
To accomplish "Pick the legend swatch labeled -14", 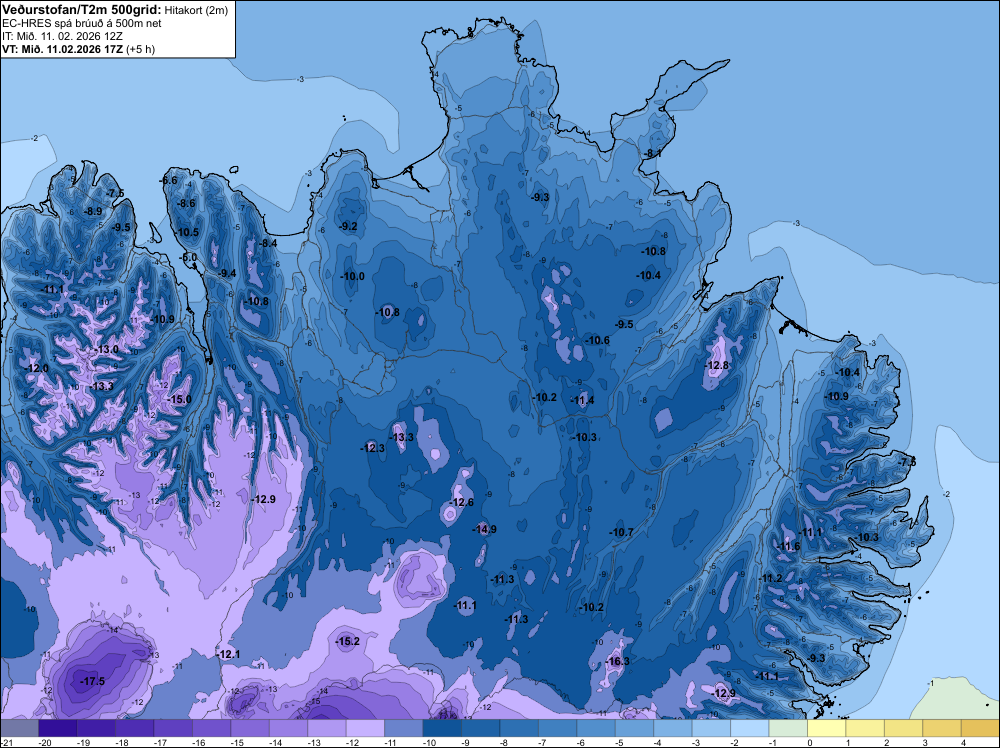I will (x=288, y=728).
